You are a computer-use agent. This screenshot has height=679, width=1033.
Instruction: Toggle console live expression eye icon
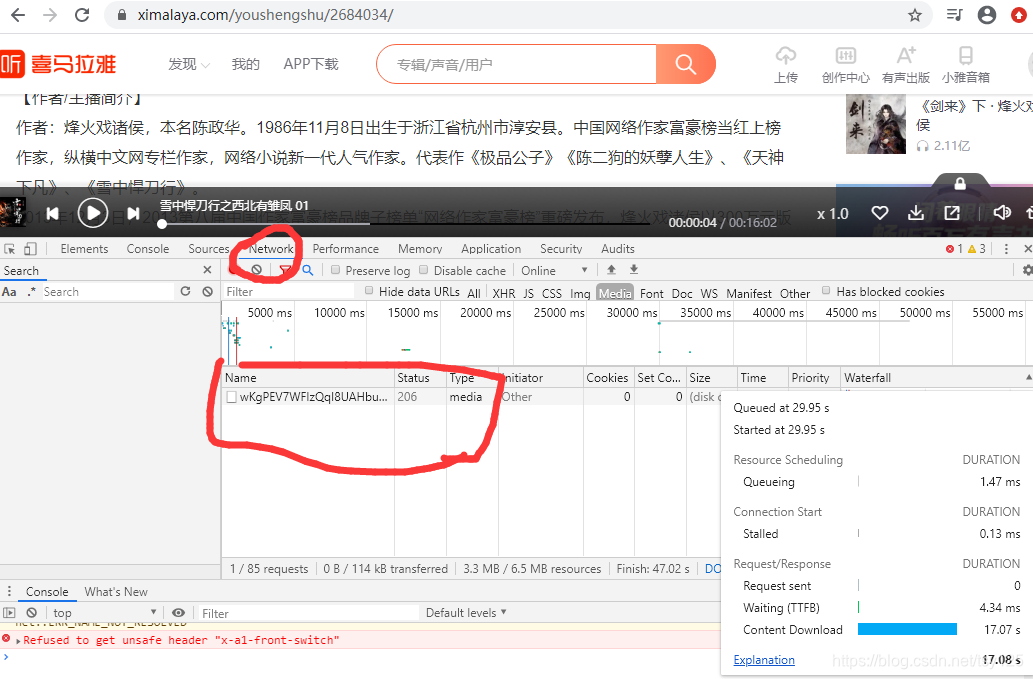click(178, 612)
